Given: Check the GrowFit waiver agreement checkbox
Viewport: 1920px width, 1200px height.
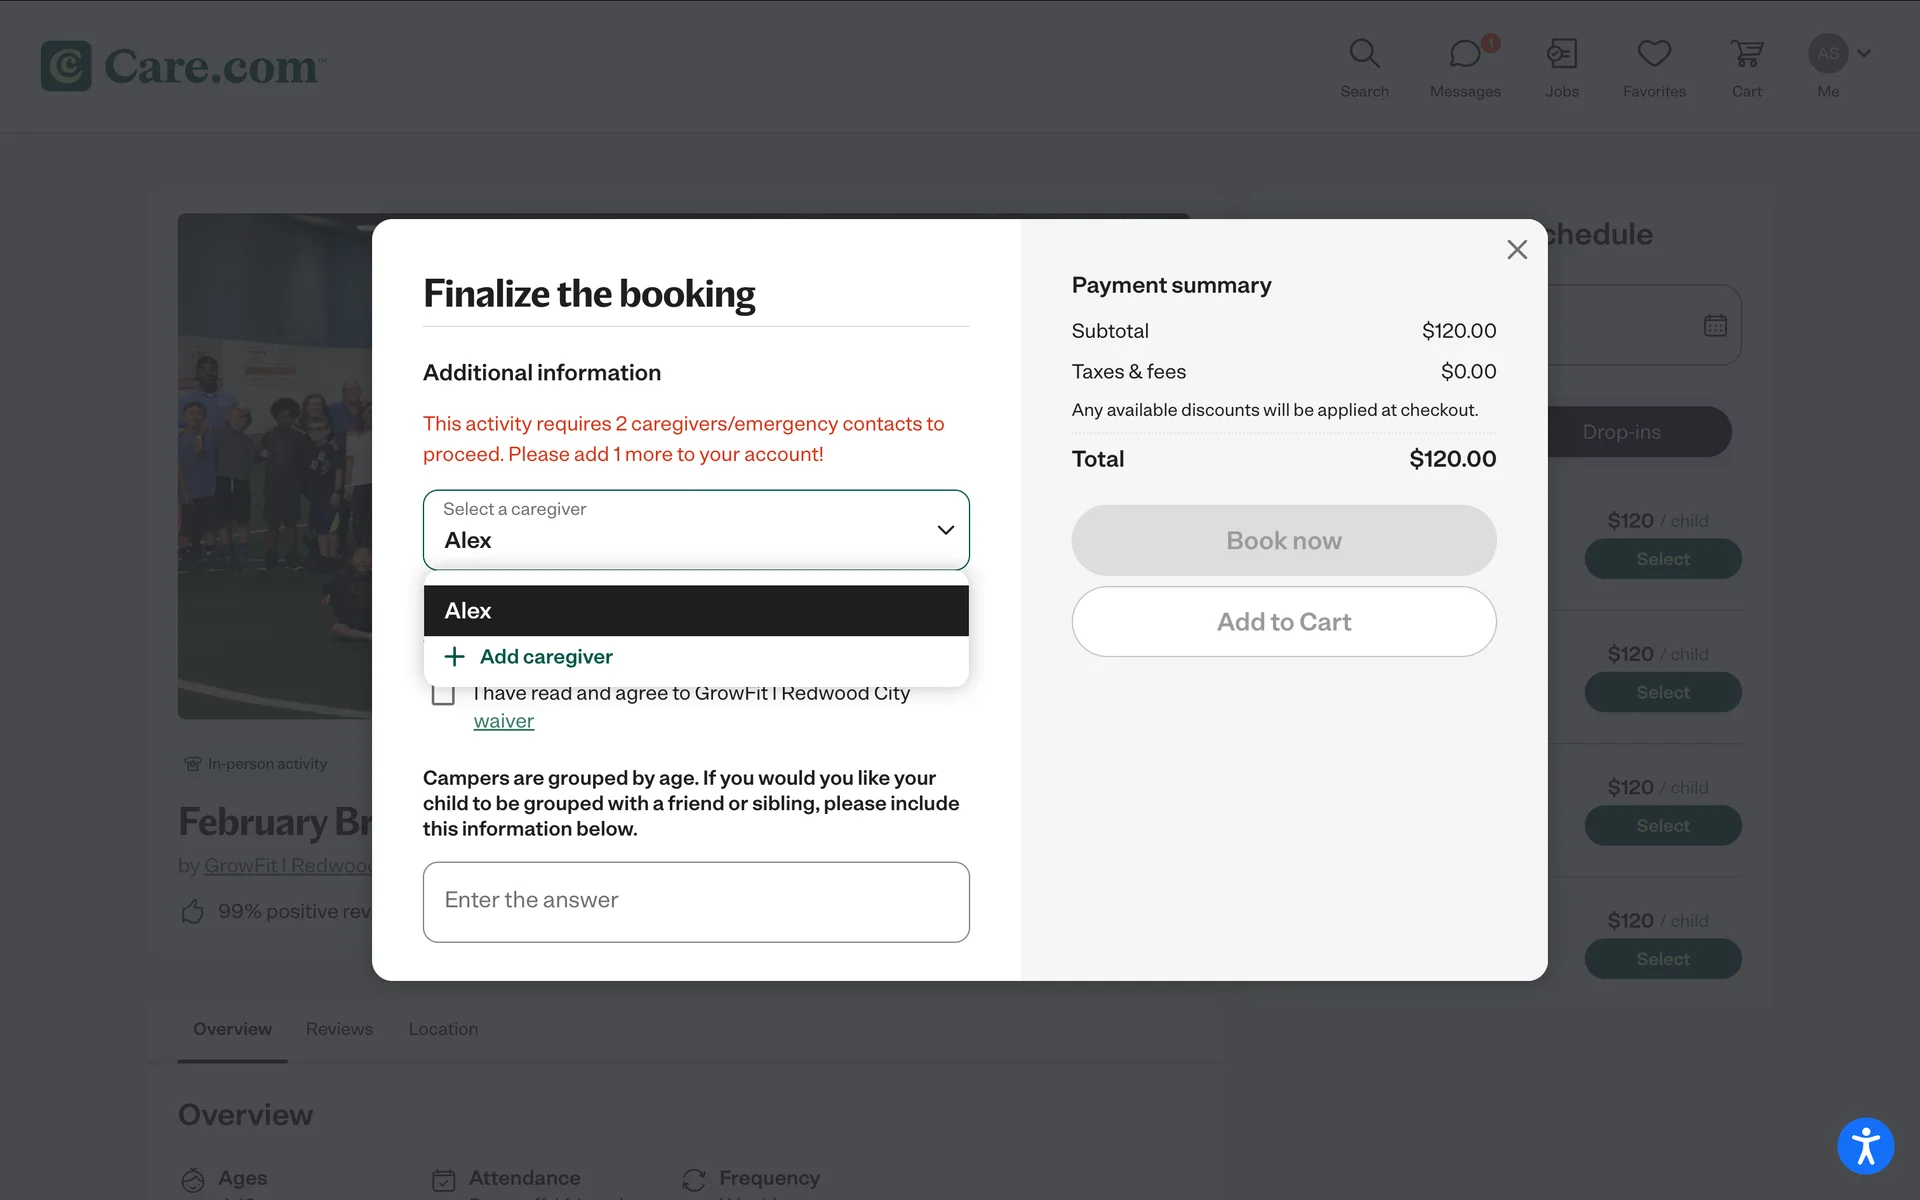Looking at the screenshot, I should point(443,694).
